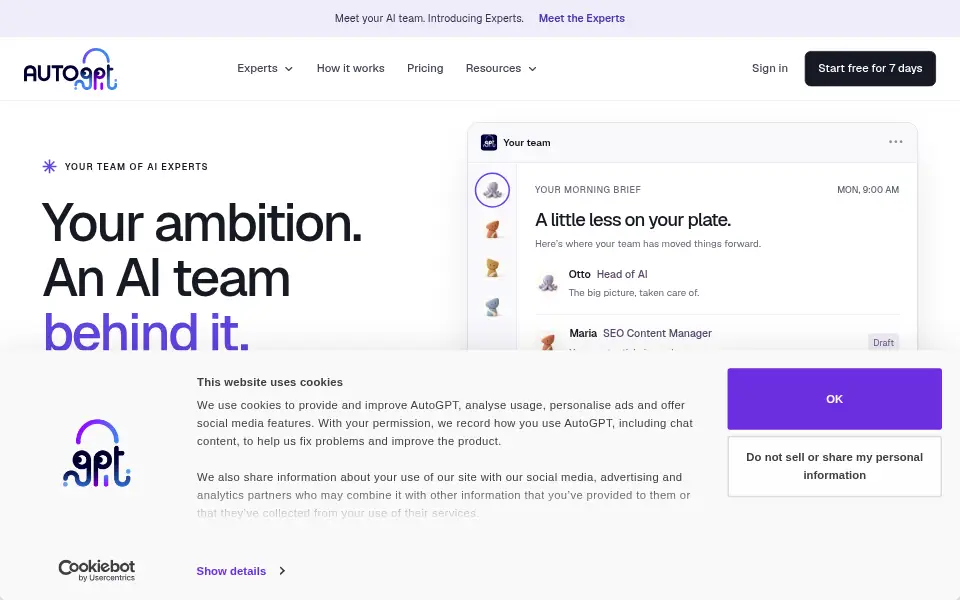Screen dimensions: 960x600
Task: Click Maria's avatar in morning brief
Action: point(548,341)
